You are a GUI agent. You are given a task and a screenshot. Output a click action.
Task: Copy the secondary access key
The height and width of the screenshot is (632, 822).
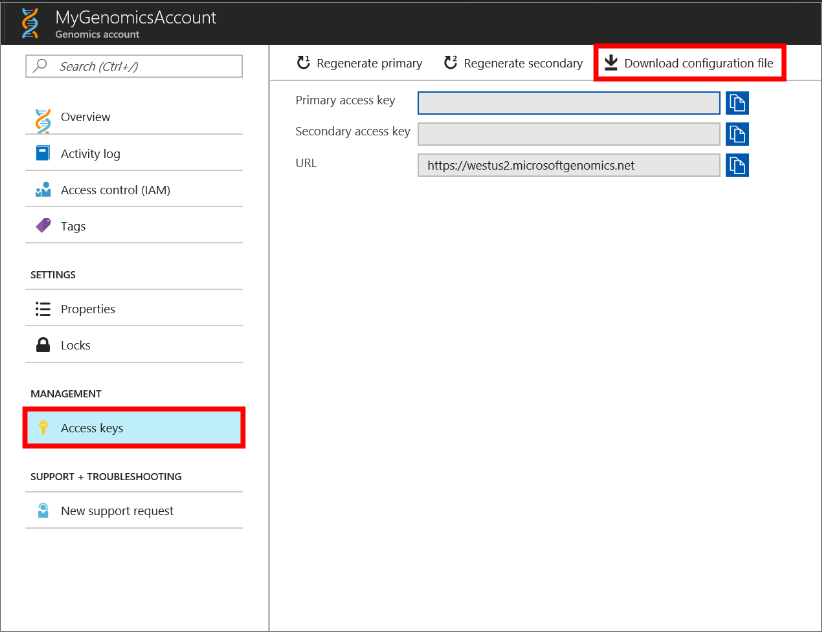tap(737, 133)
